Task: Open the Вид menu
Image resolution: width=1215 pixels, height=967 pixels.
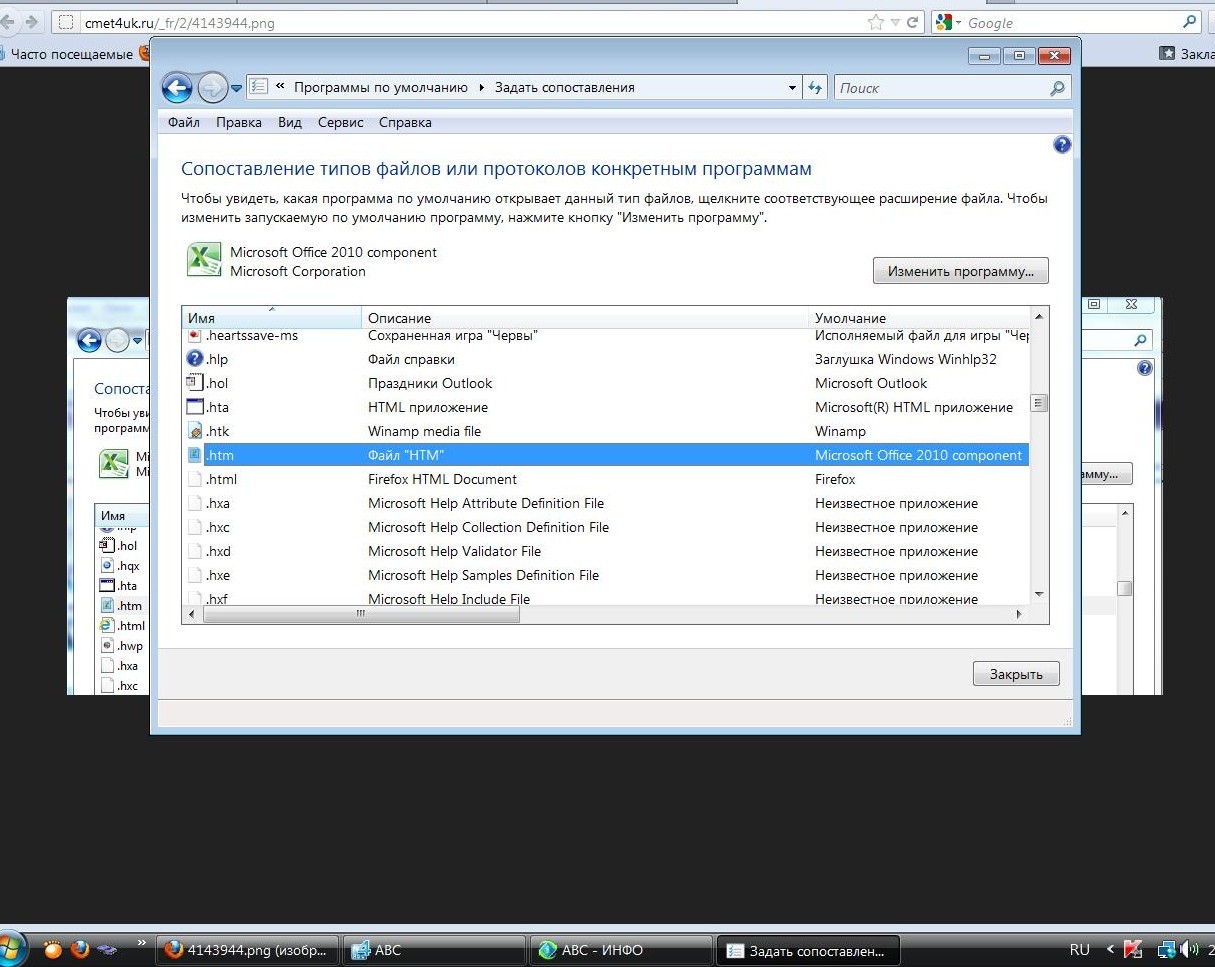Action: [290, 122]
